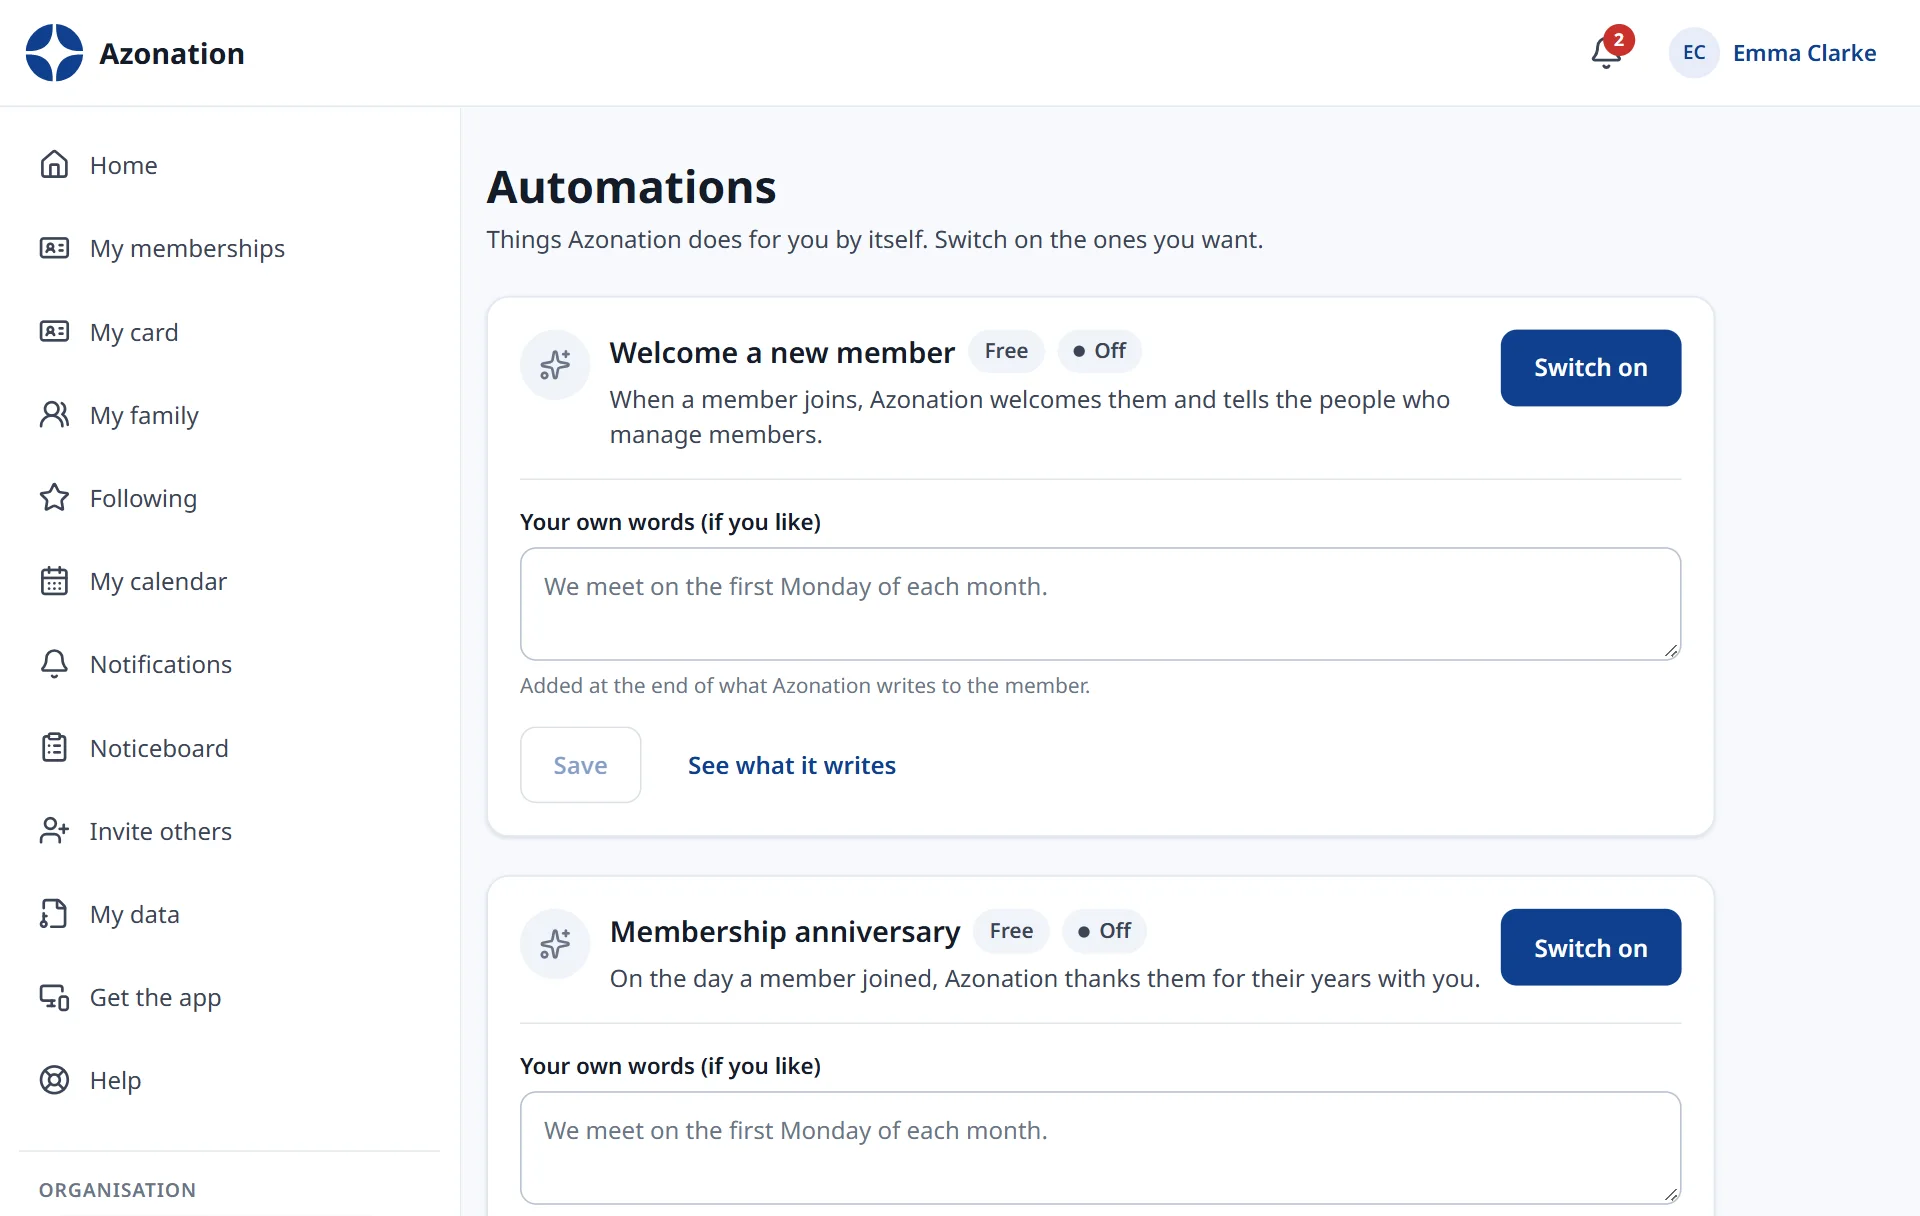The width and height of the screenshot is (1920, 1216).
Task: Select Following in the sidebar
Action: (x=230, y=498)
